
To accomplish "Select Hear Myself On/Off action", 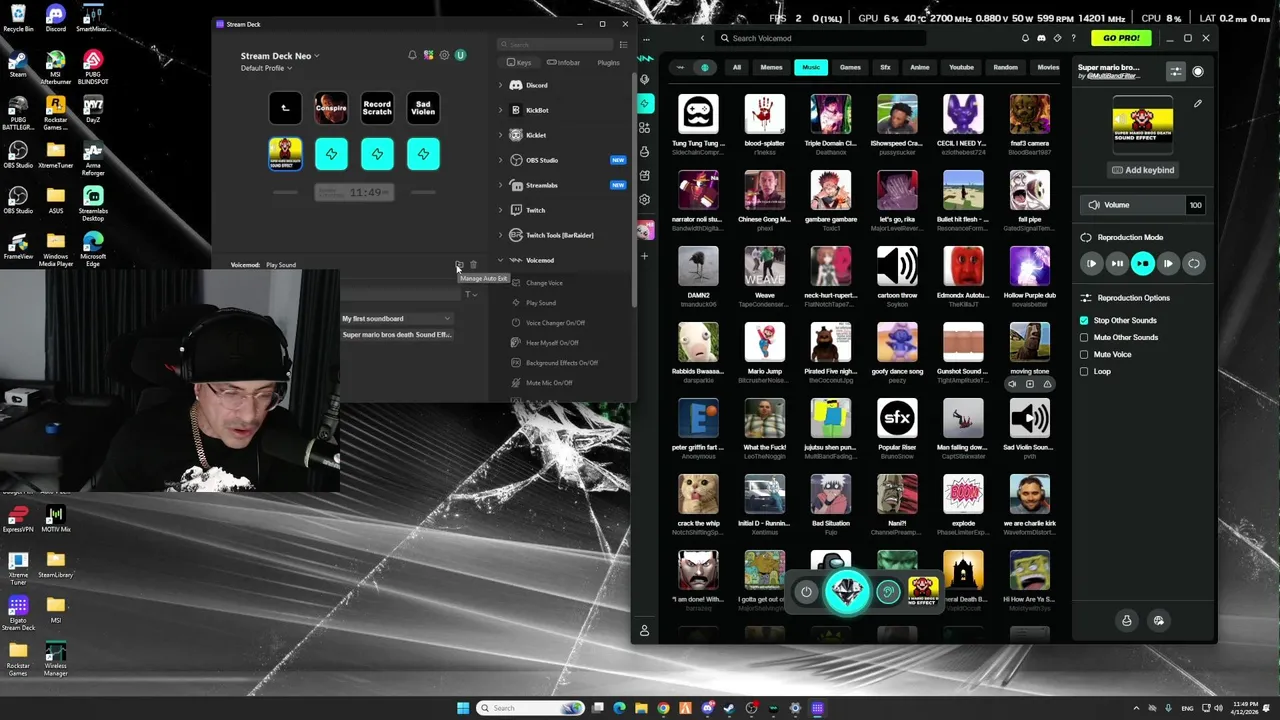I will click(x=552, y=343).
